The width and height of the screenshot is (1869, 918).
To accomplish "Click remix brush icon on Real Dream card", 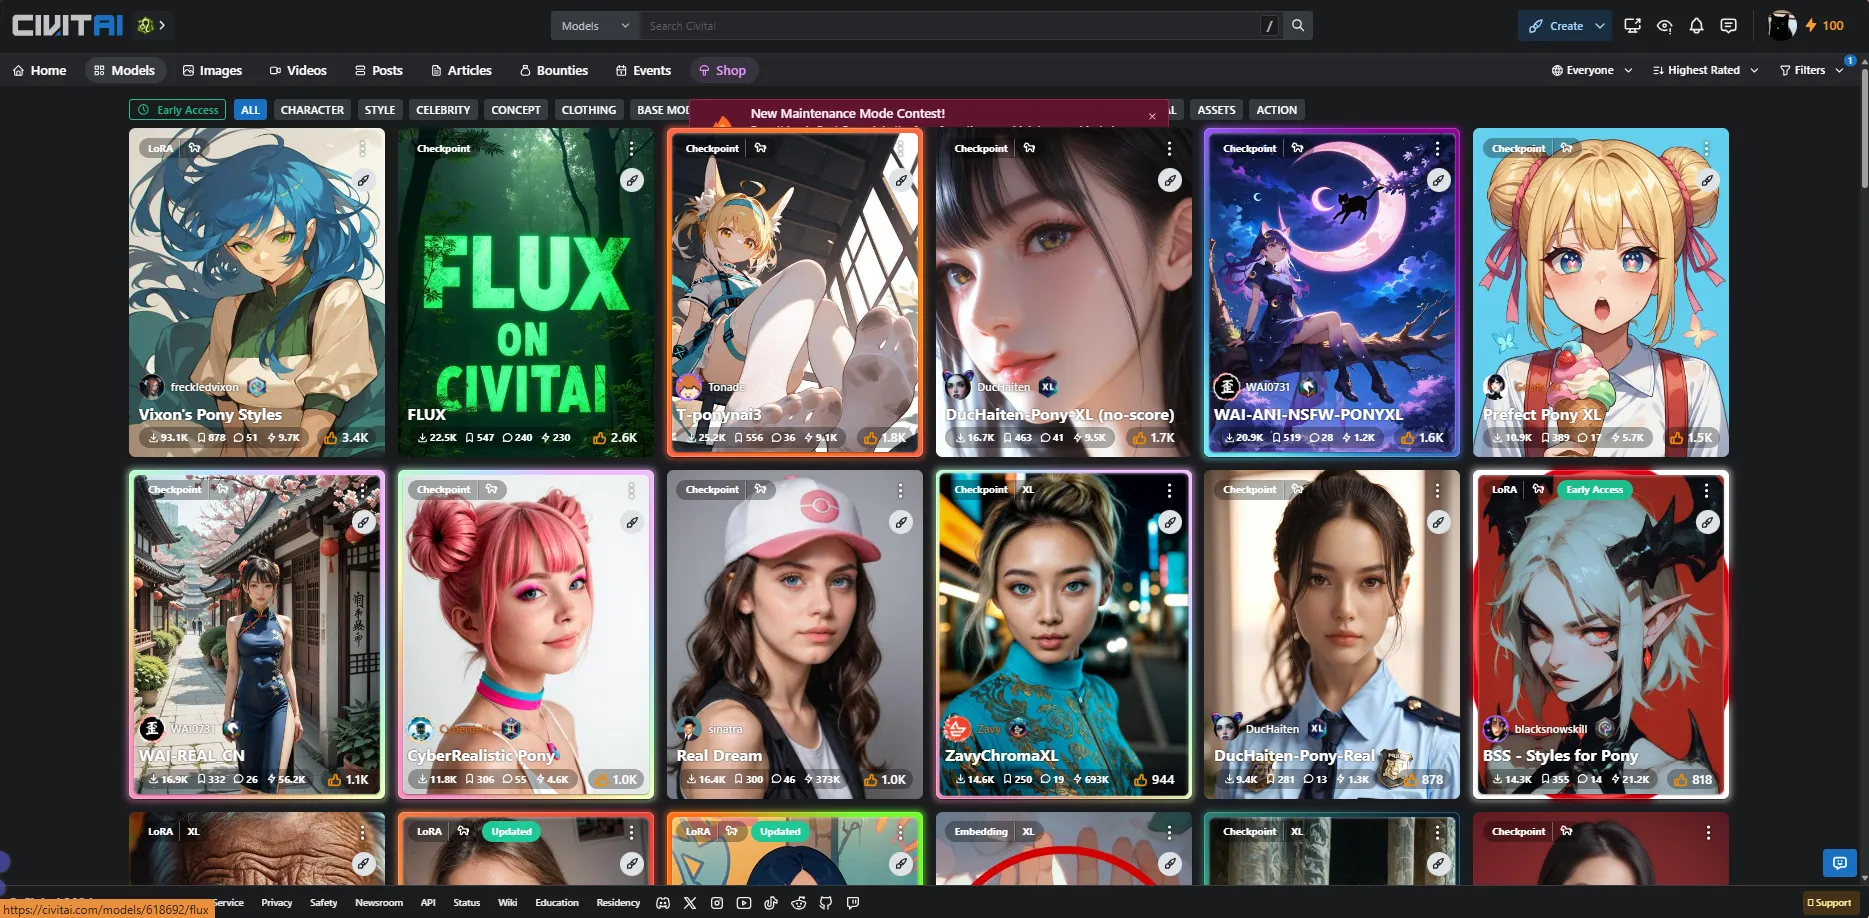I will pos(901,522).
